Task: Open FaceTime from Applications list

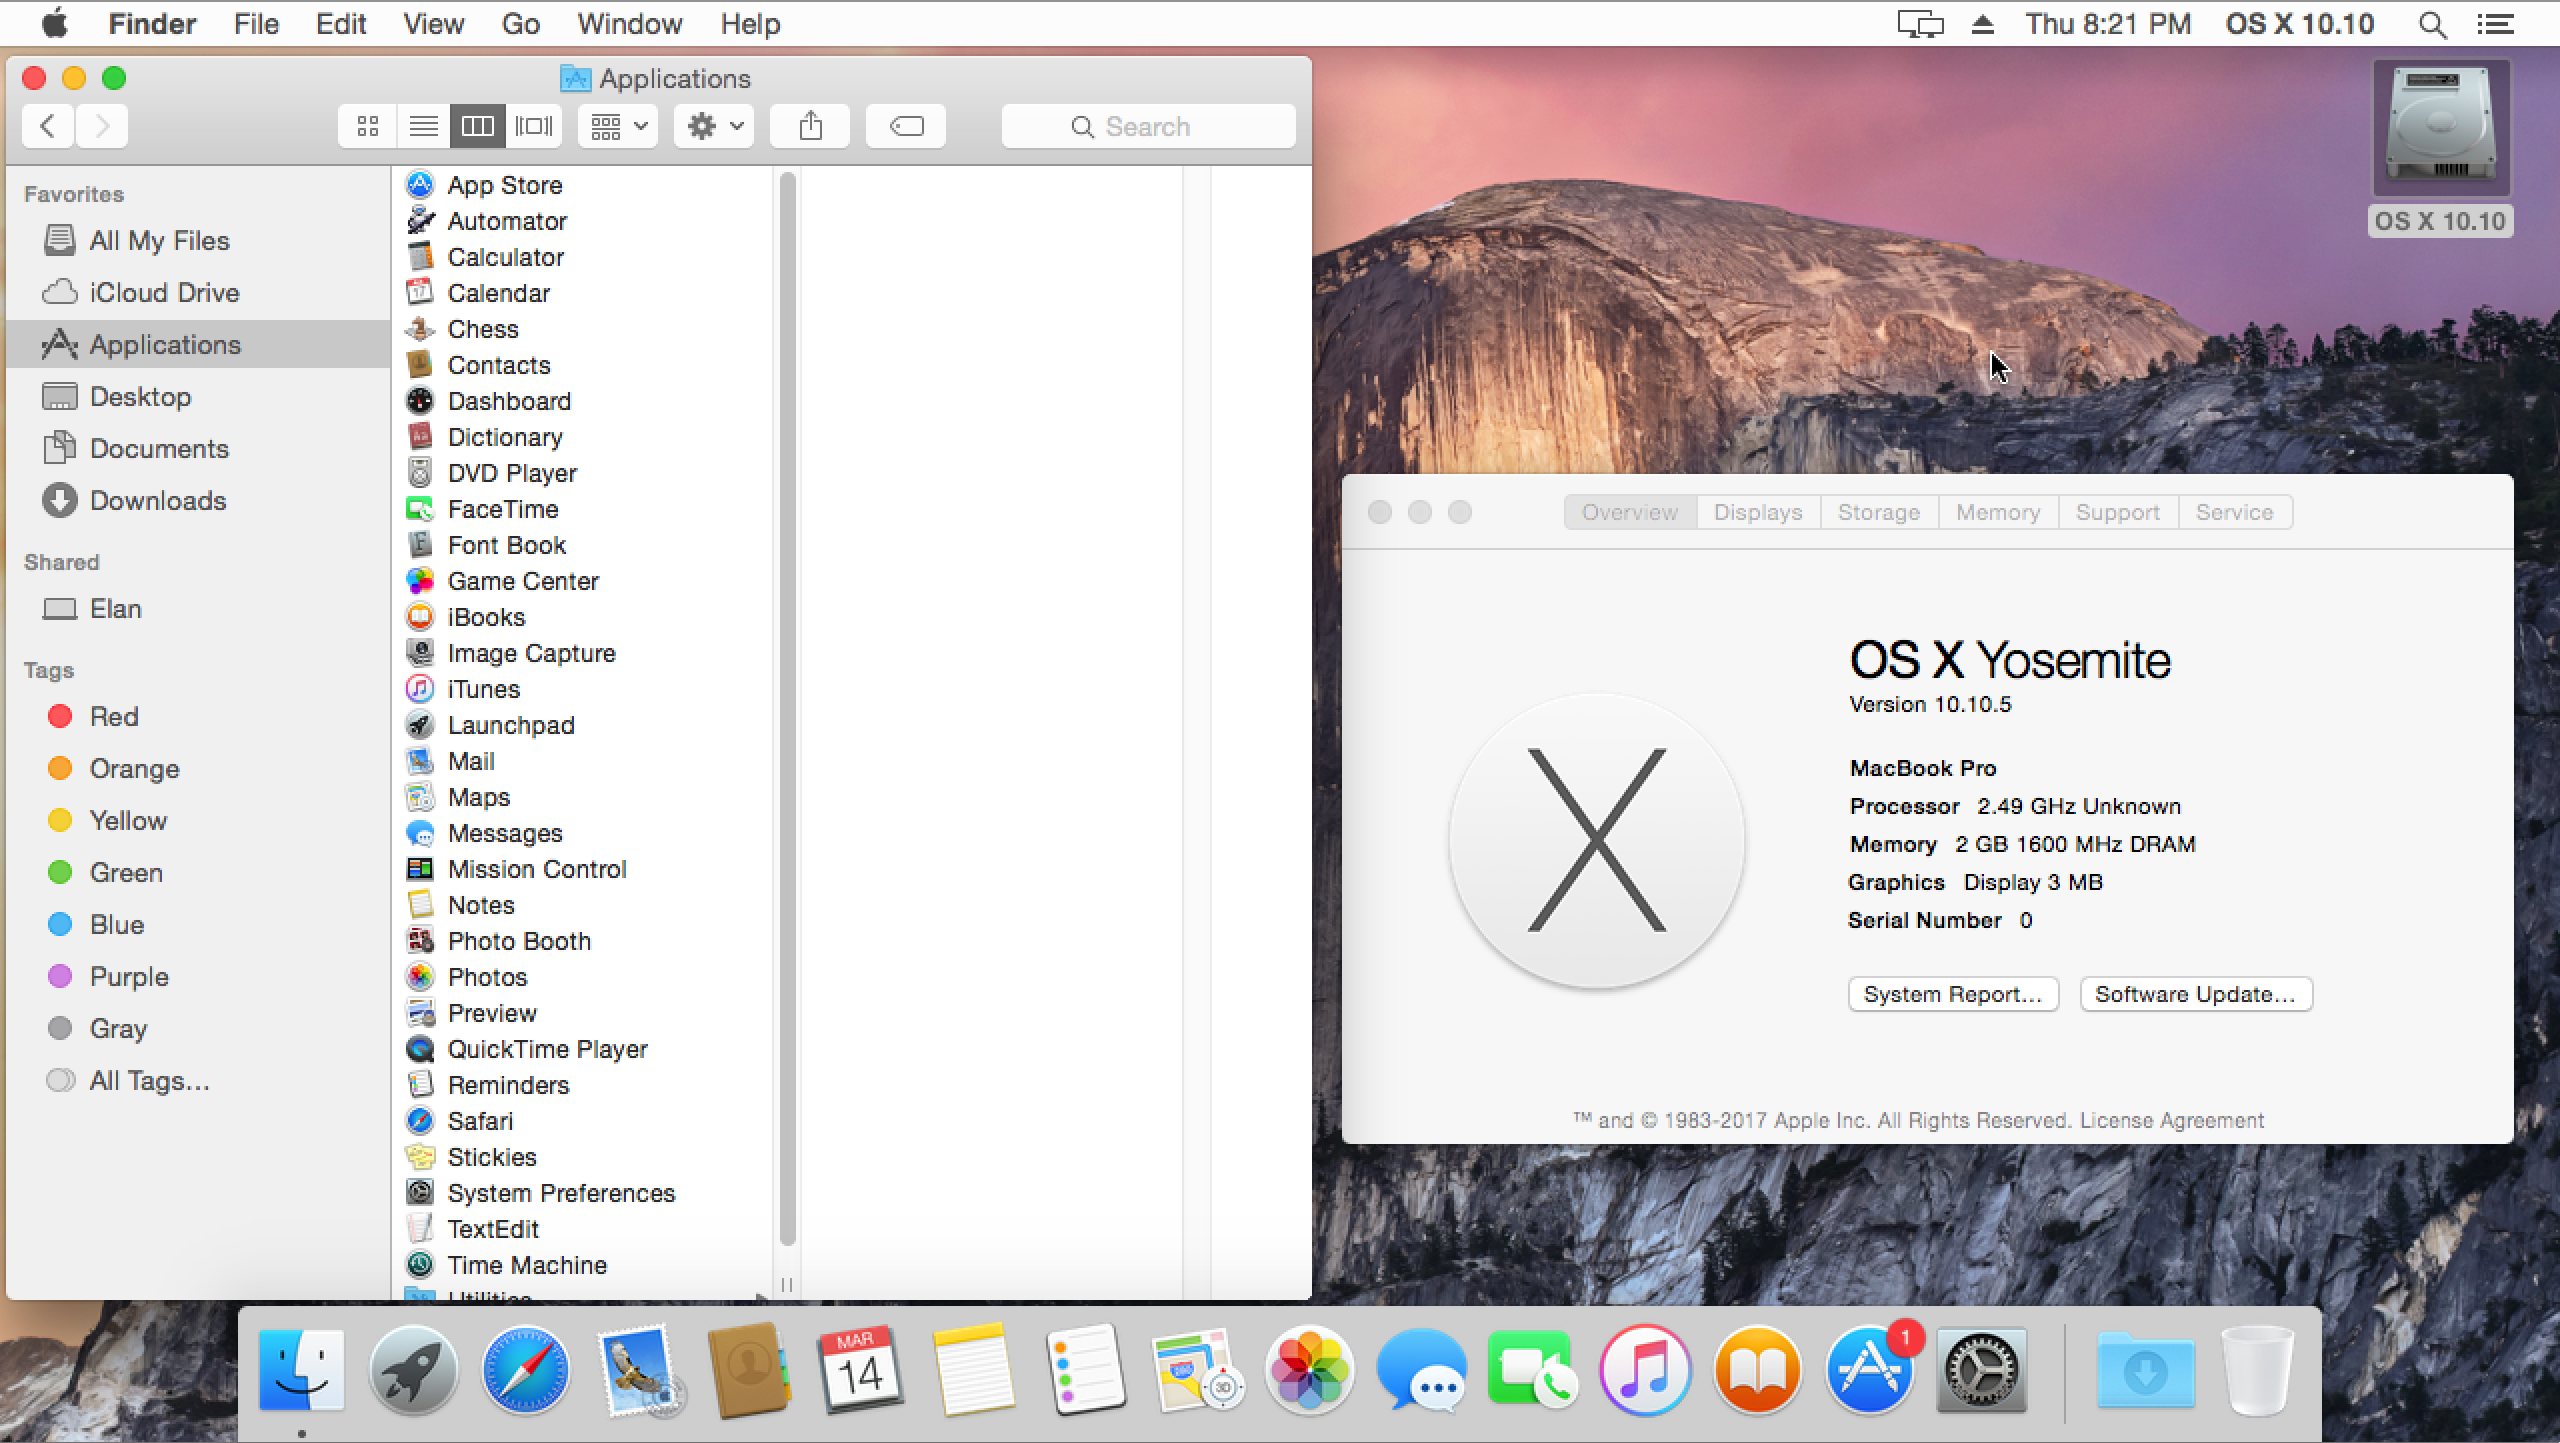Action: (x=503, y=508)
